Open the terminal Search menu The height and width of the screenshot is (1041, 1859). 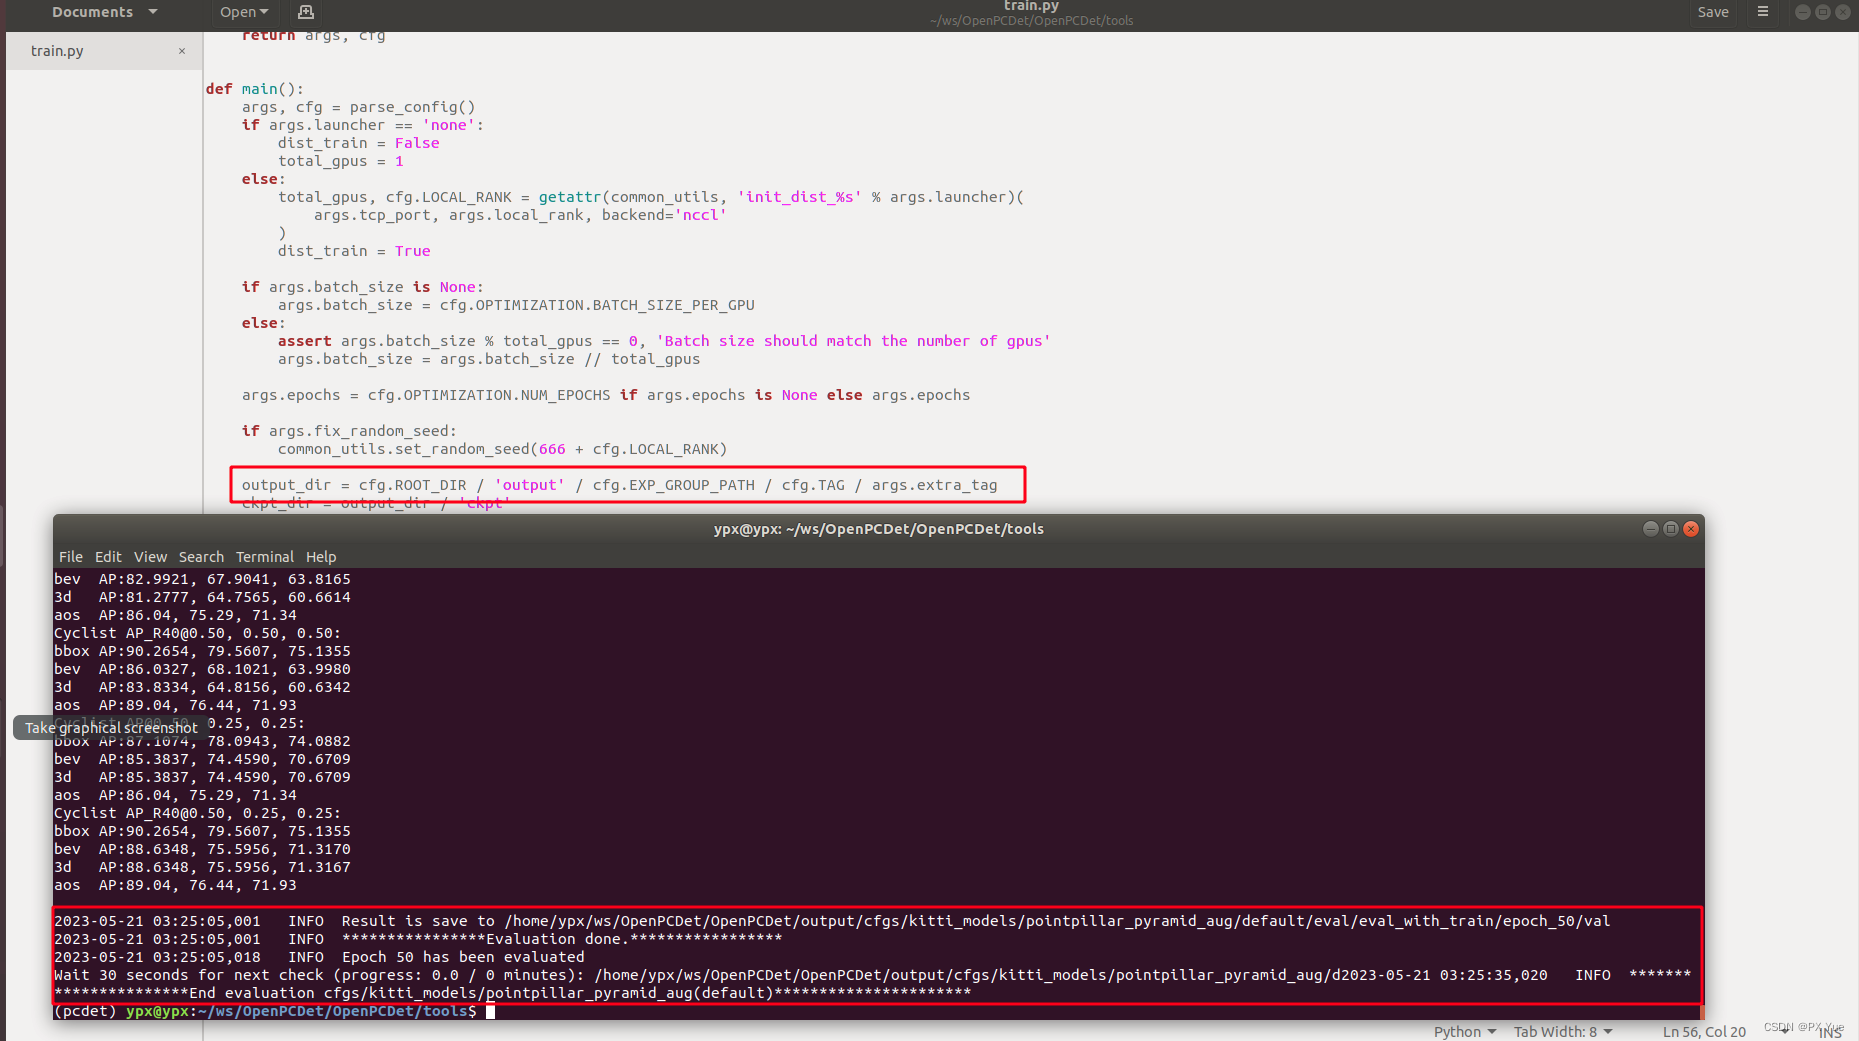(x=201, y=557)
